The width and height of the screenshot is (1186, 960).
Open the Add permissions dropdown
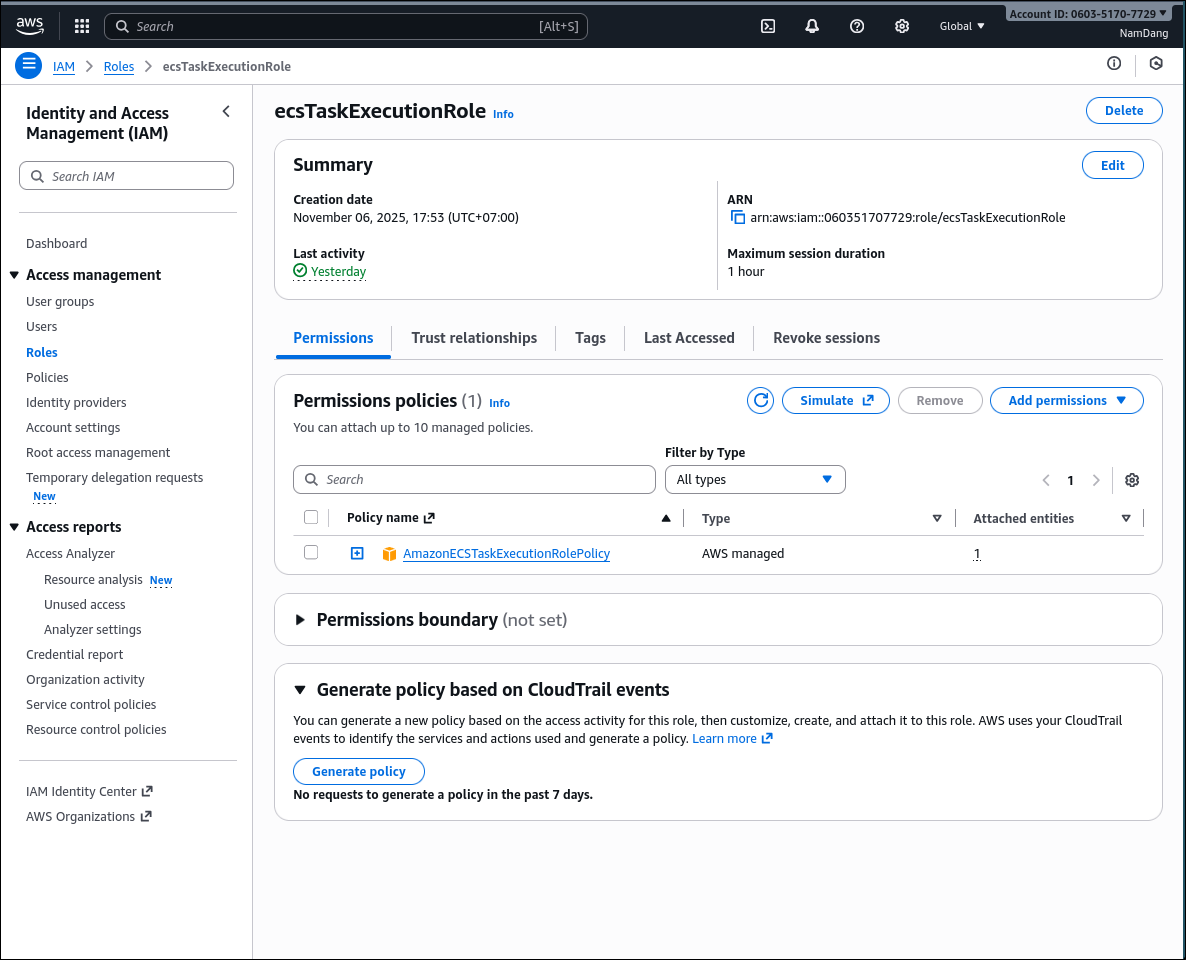1066,400
